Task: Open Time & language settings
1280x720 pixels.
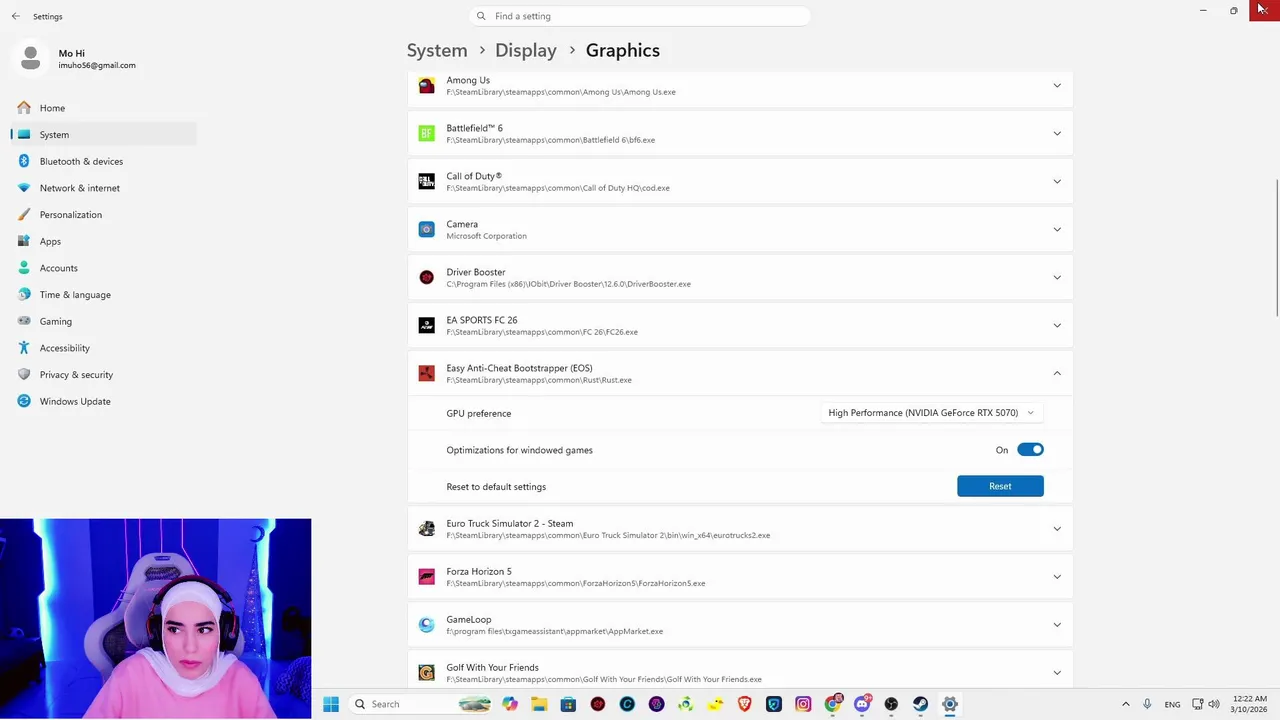Action: [104, 295]
